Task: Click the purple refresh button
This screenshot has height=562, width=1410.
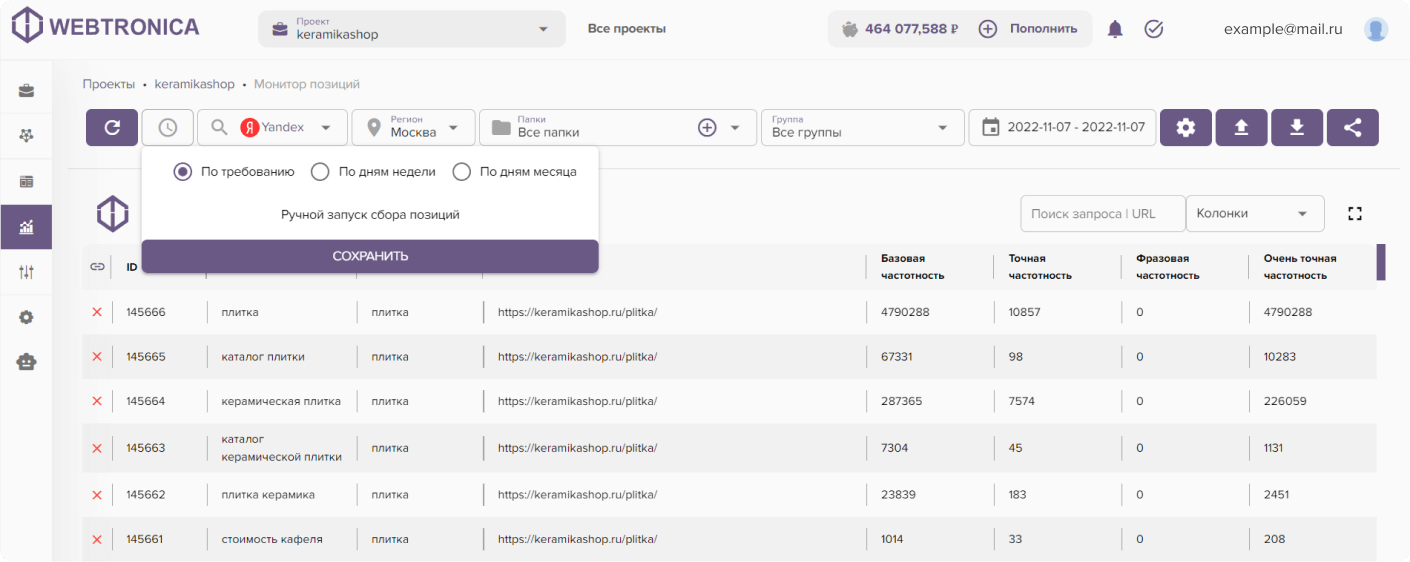Action: [x=112, y=127]
